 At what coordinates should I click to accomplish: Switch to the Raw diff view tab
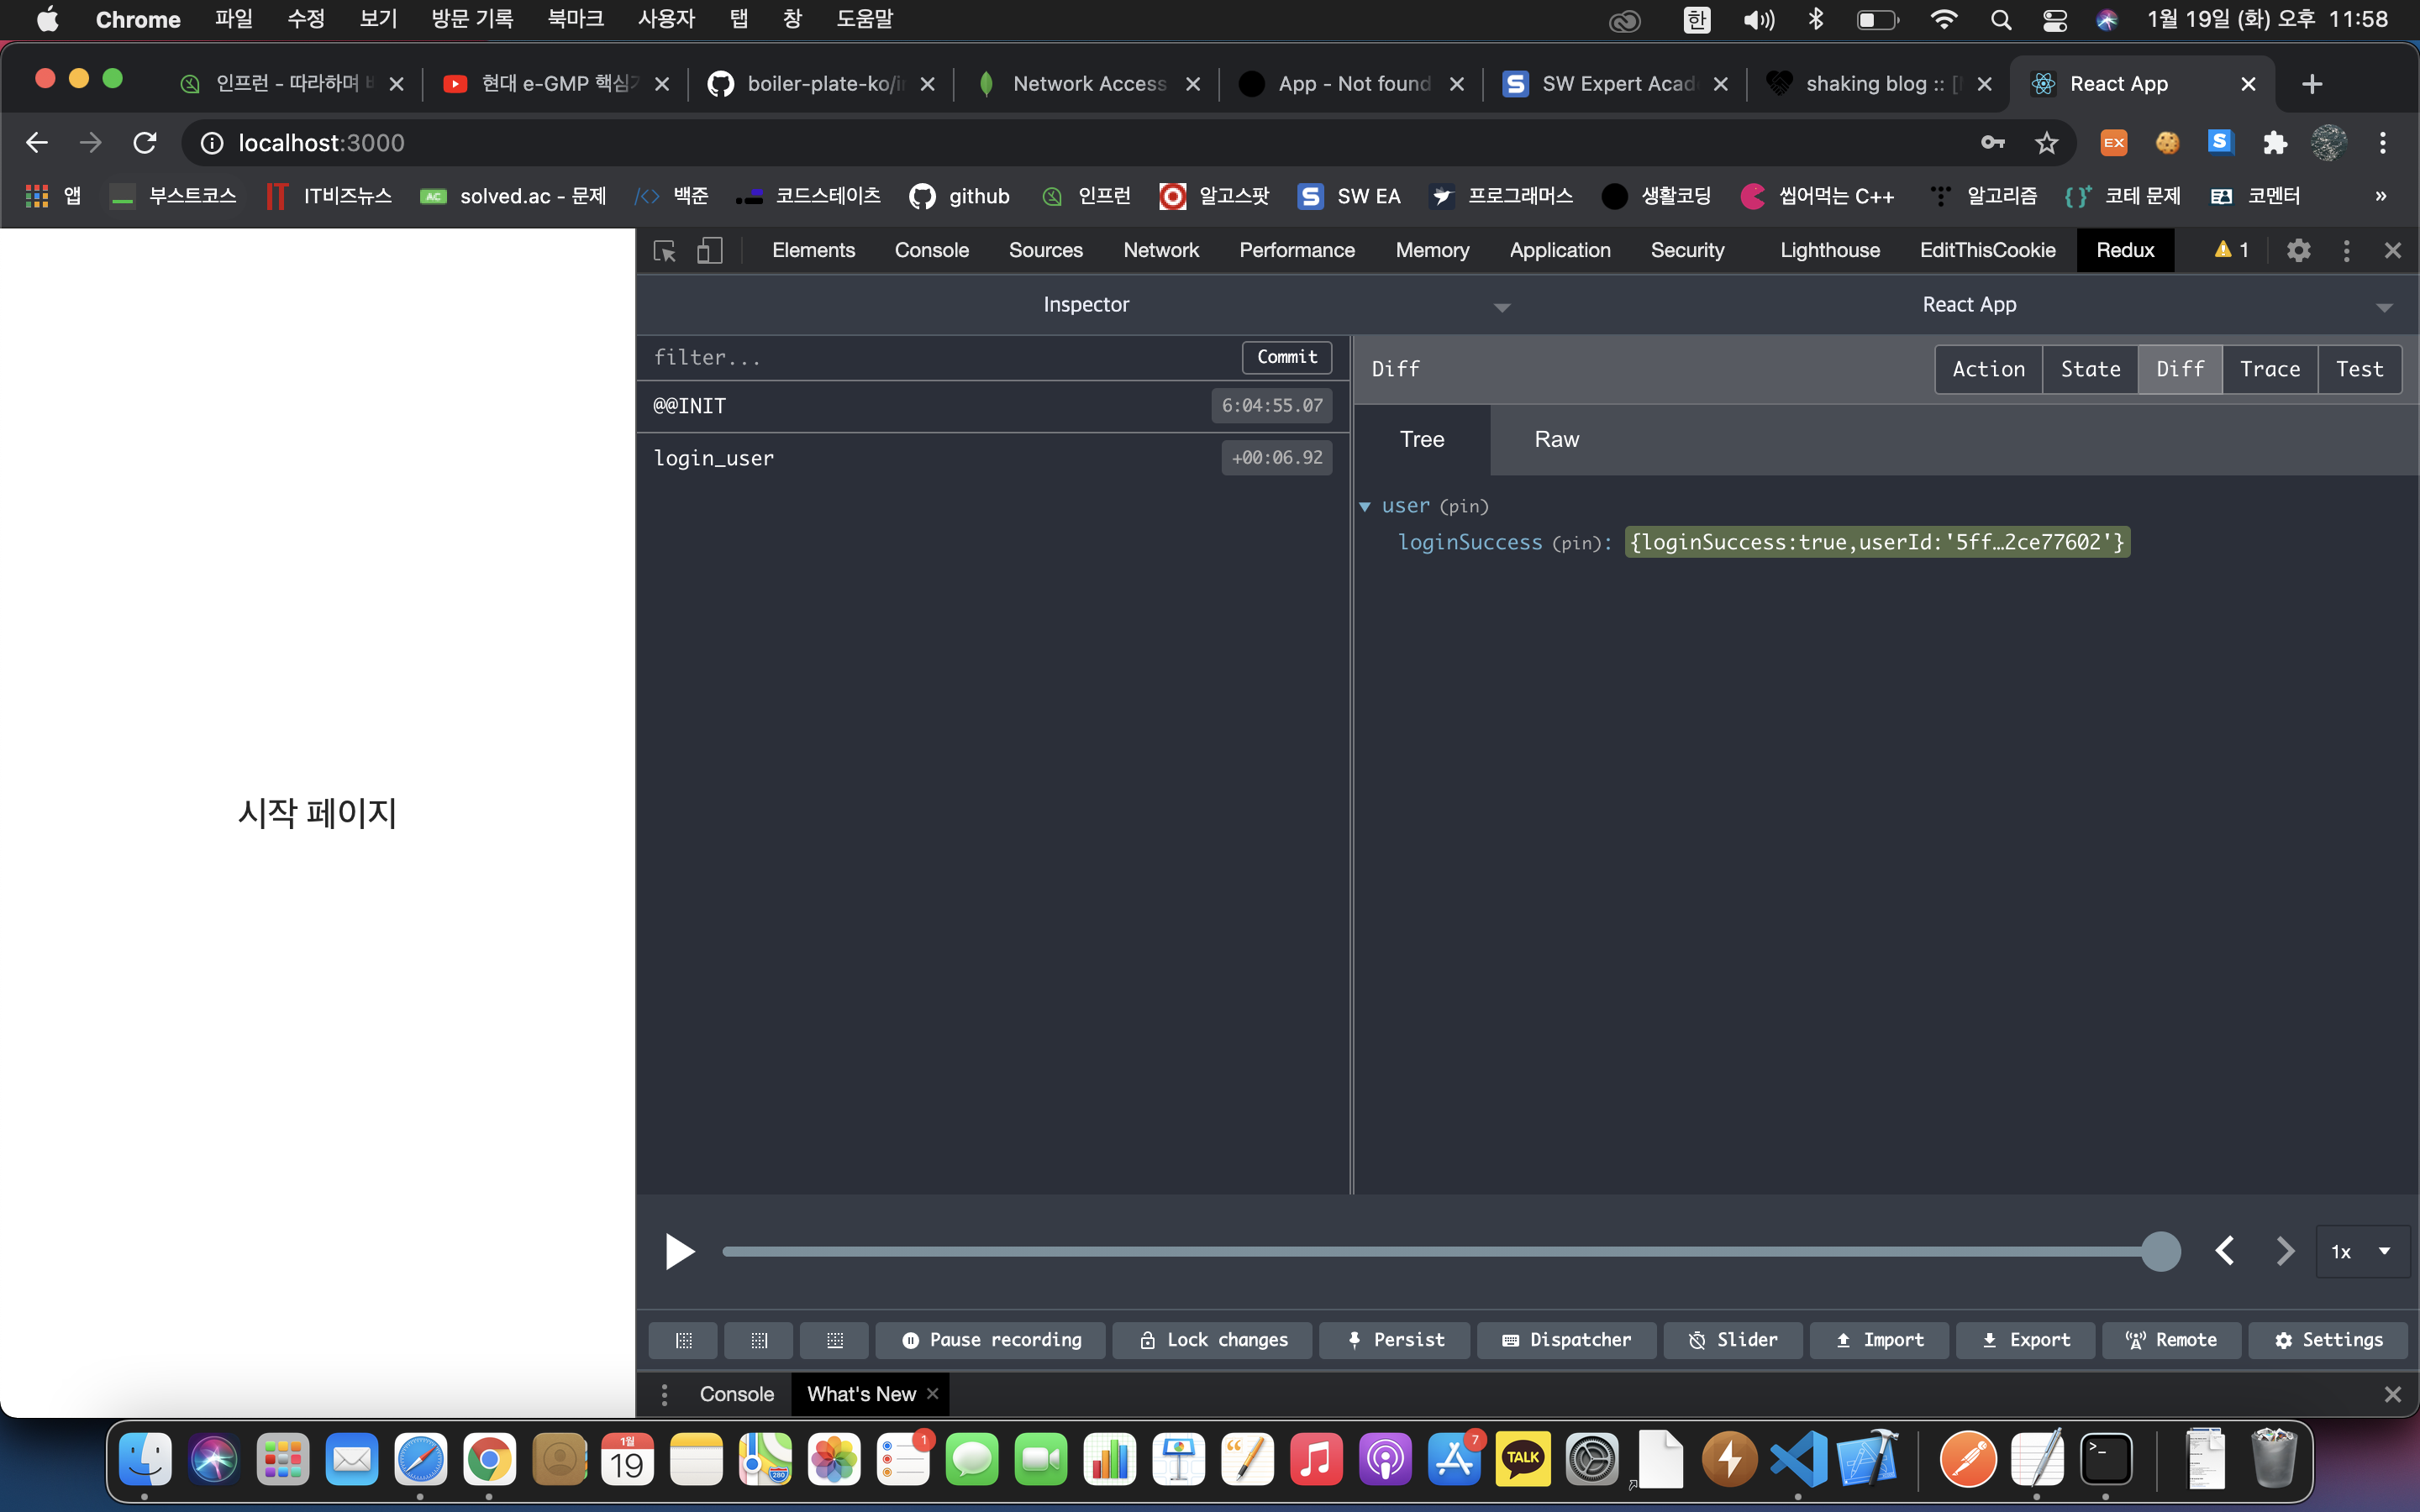(1556, 439)
